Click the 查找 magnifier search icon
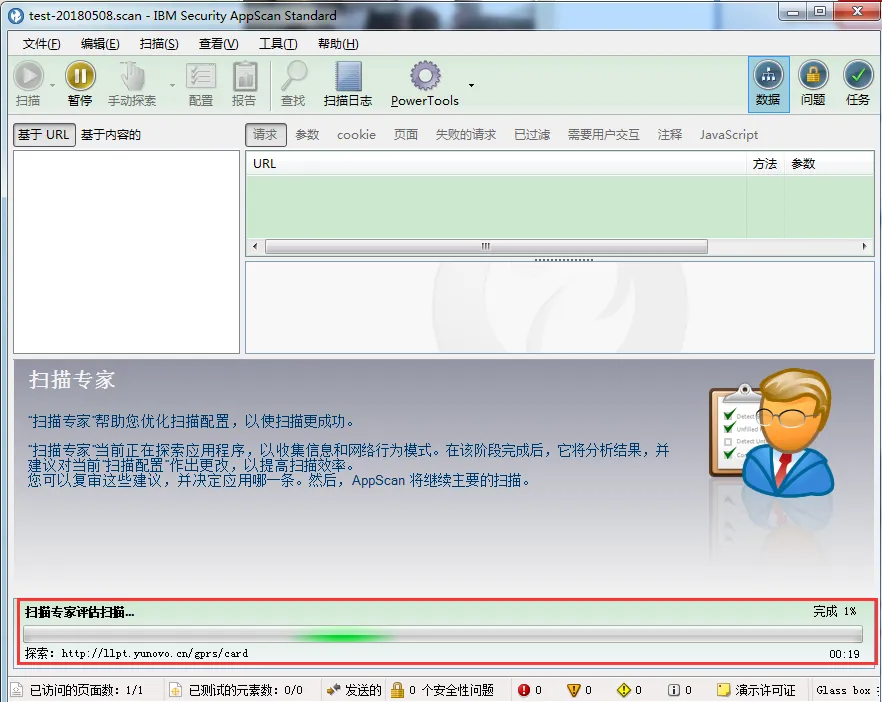The width and height of the screenshot is (882, 702). click(x=294, y=76)
